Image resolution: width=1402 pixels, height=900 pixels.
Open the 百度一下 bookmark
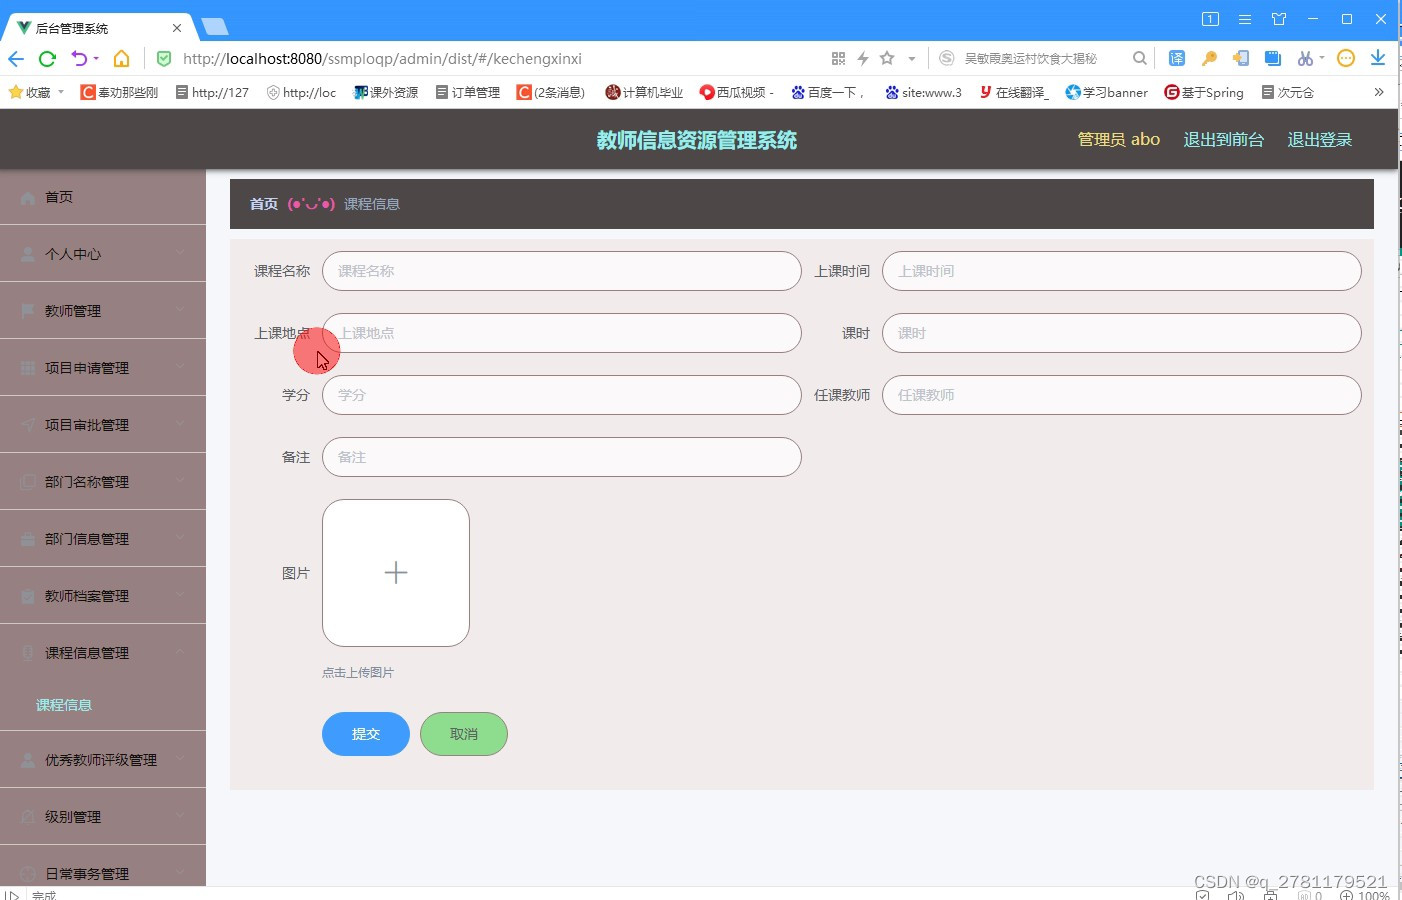pos(826,92)
